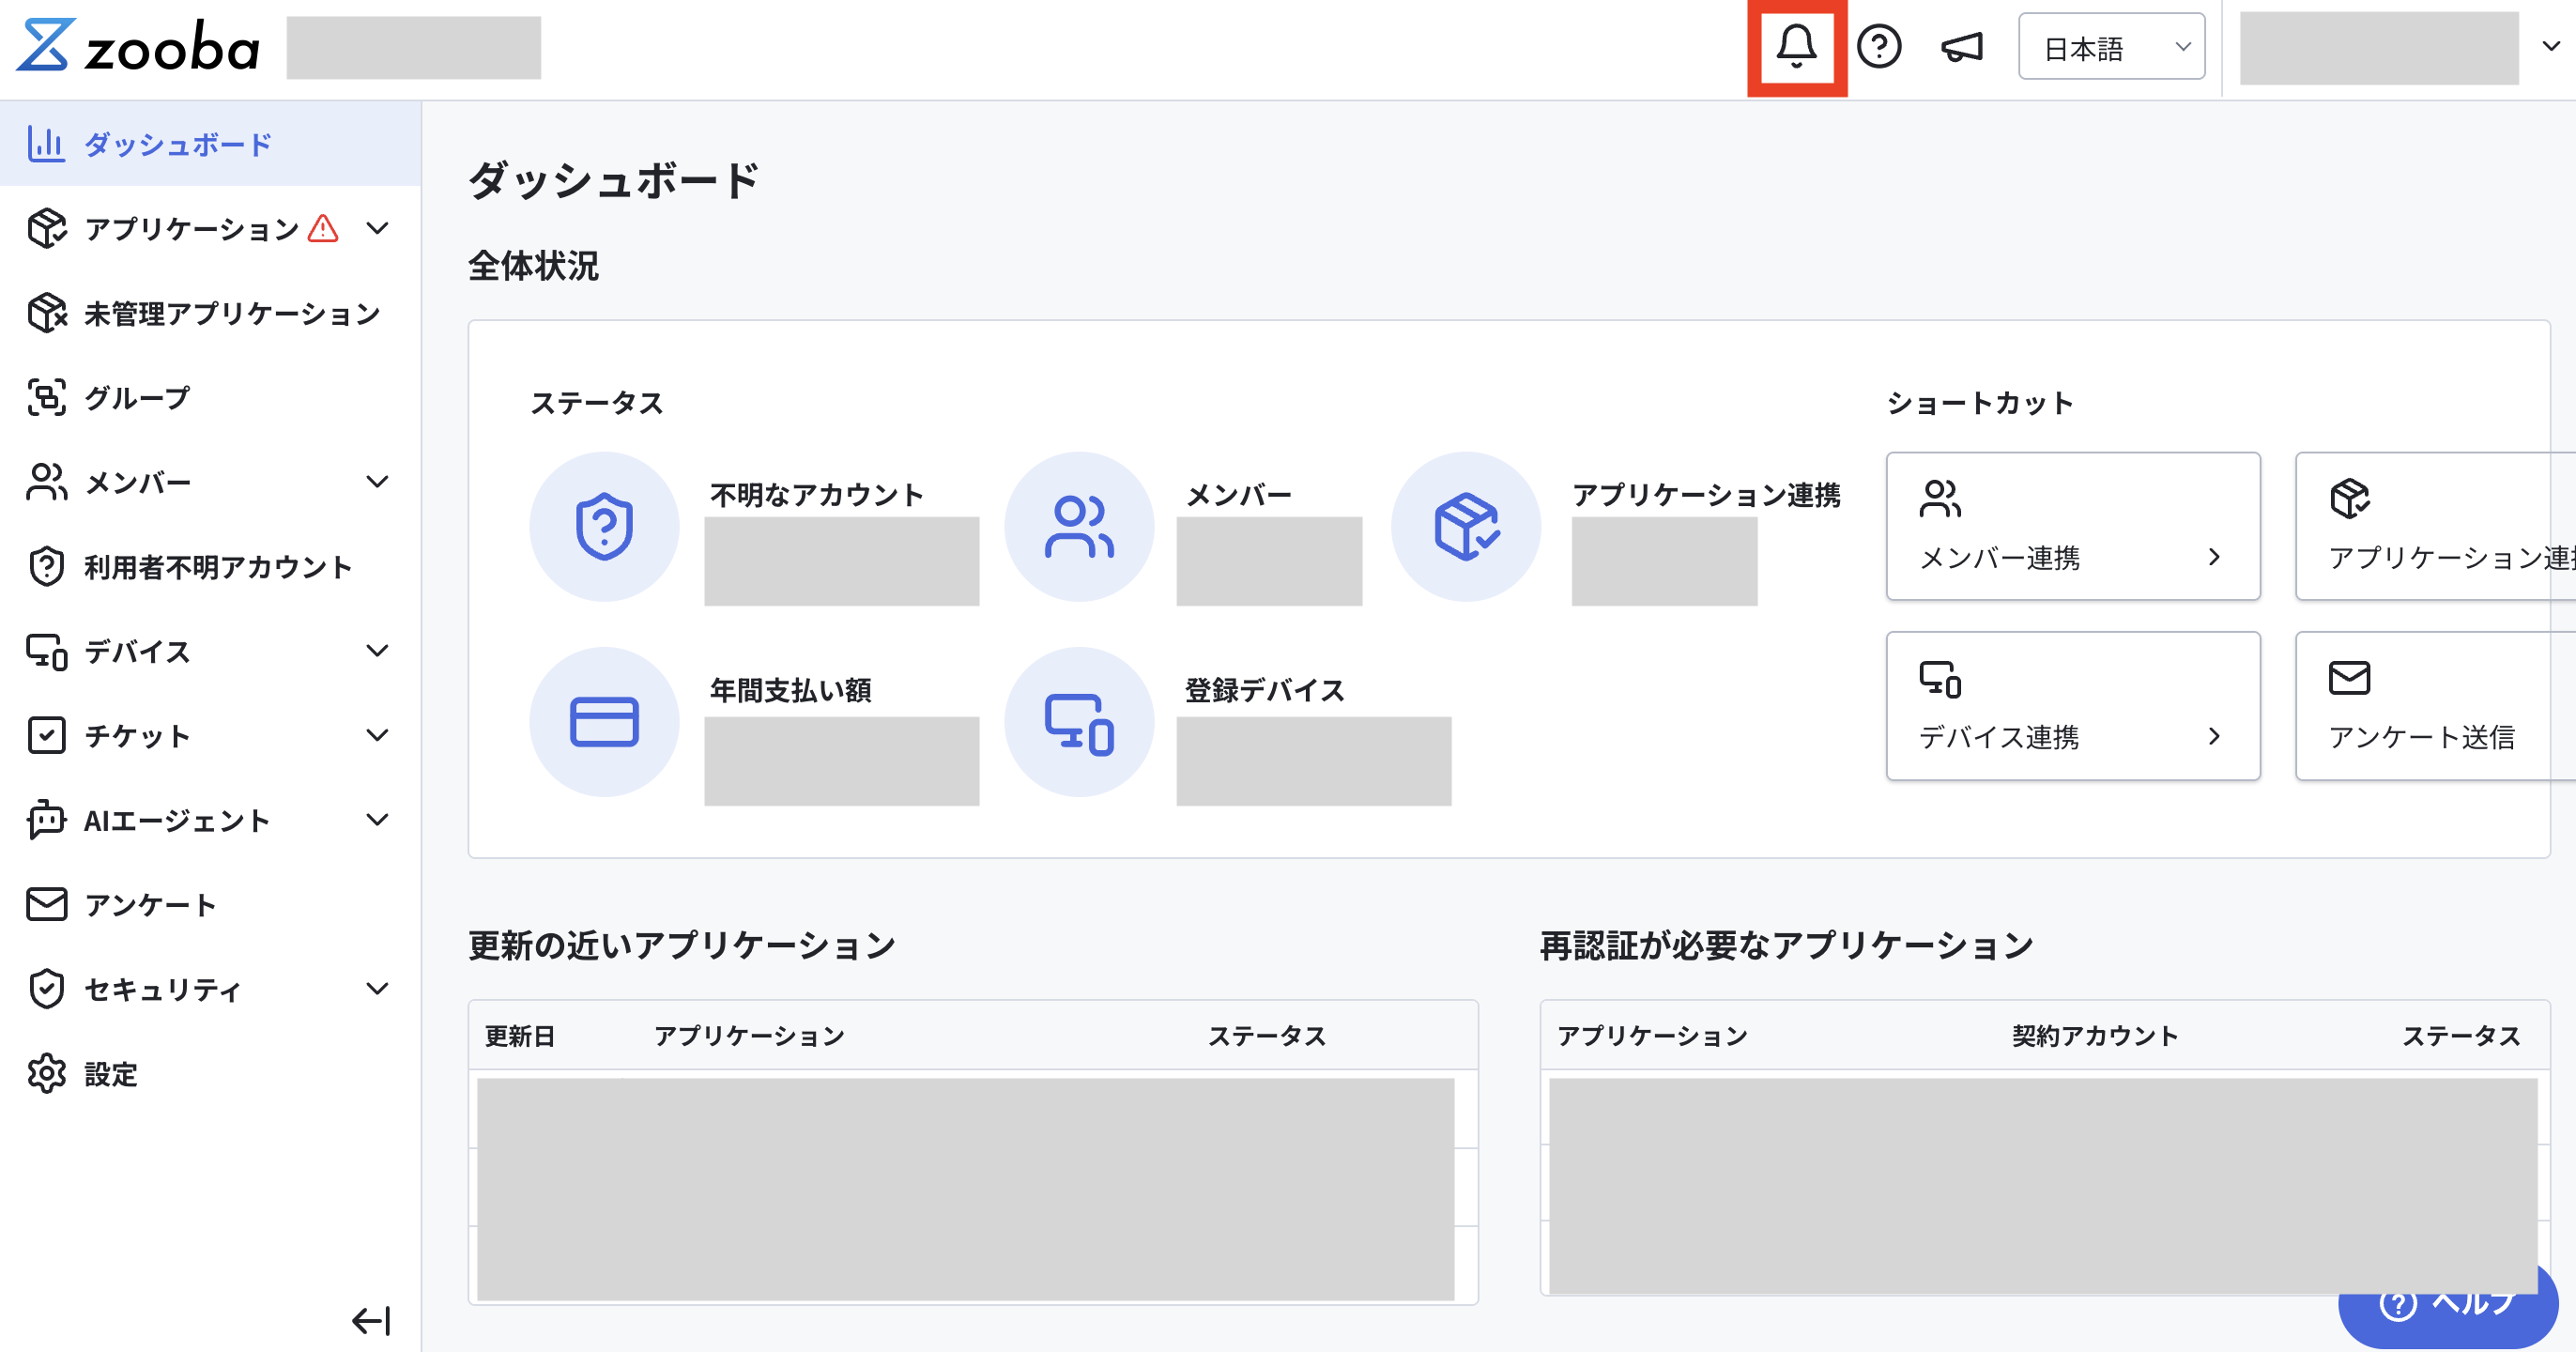Open the 日本語 language dropdown
2576x1352 pixels.
[2111, 47]
